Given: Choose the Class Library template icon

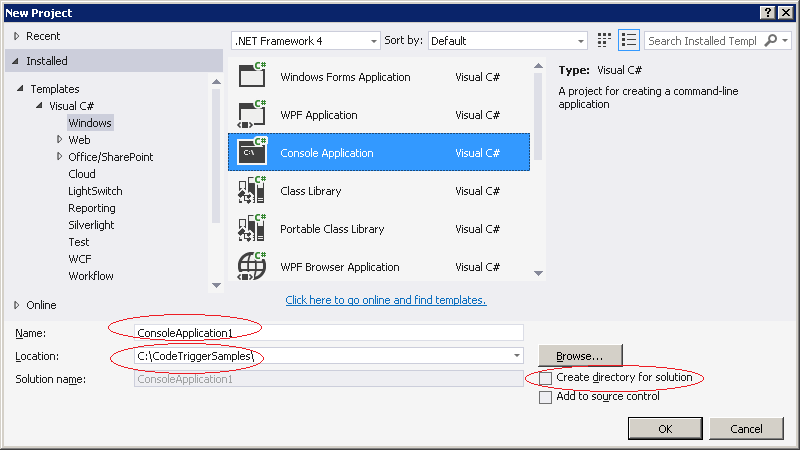Looking at the screenshot, I should click(x=252, y=191).
